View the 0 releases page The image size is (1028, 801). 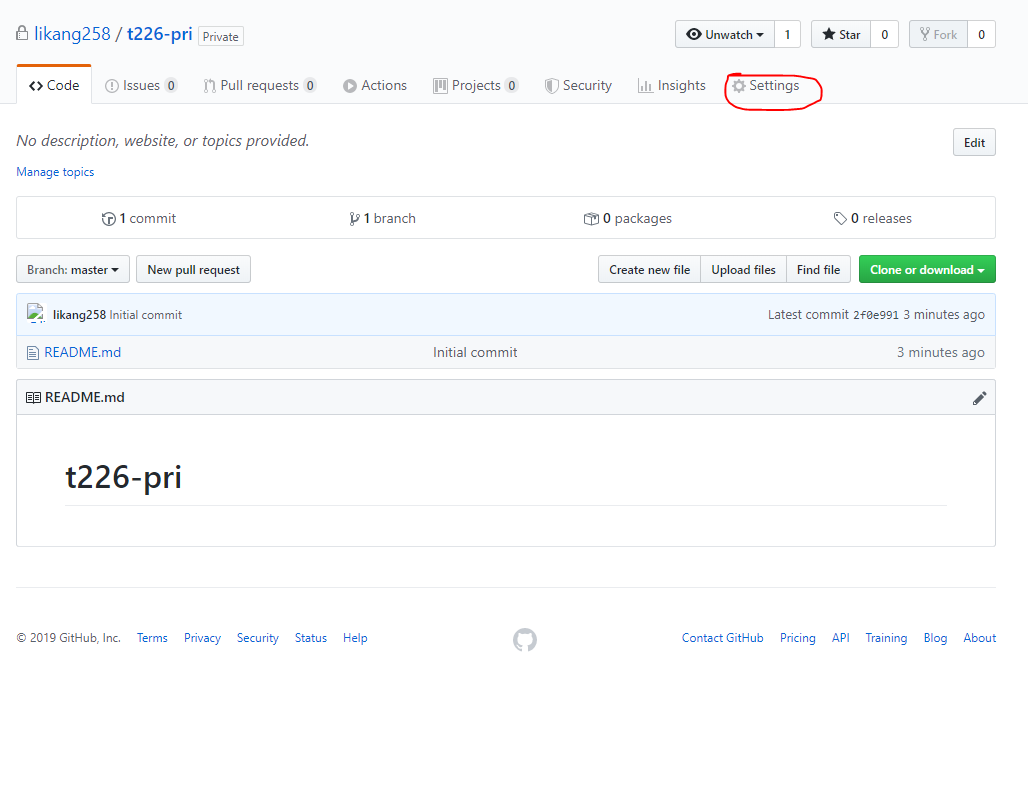[873, 218]
